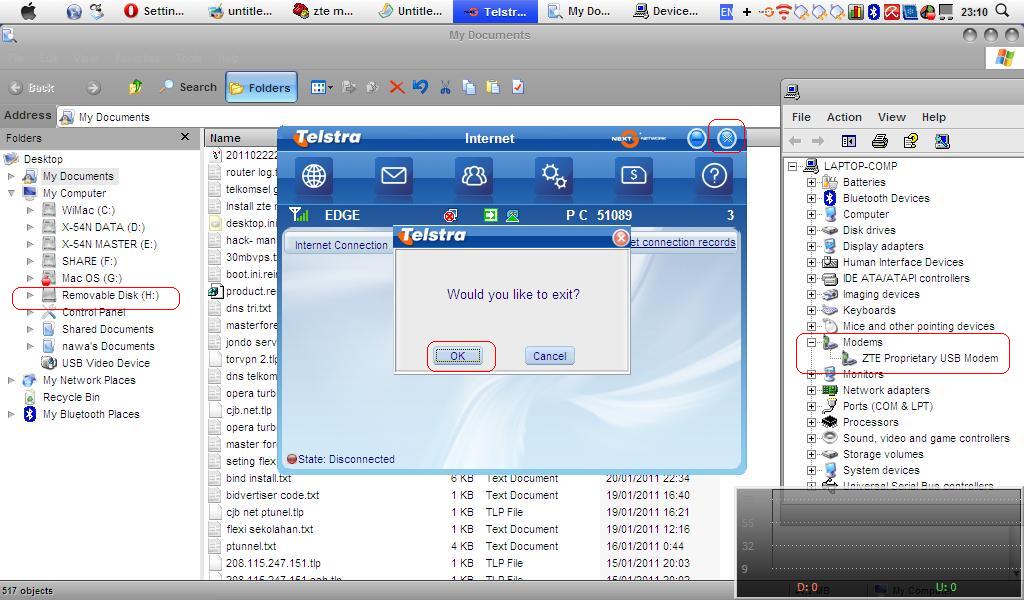Expand Network adapters in Device Manager
Image resolution: width=1024 pixels, height=600 pixels.
[811, 390]
